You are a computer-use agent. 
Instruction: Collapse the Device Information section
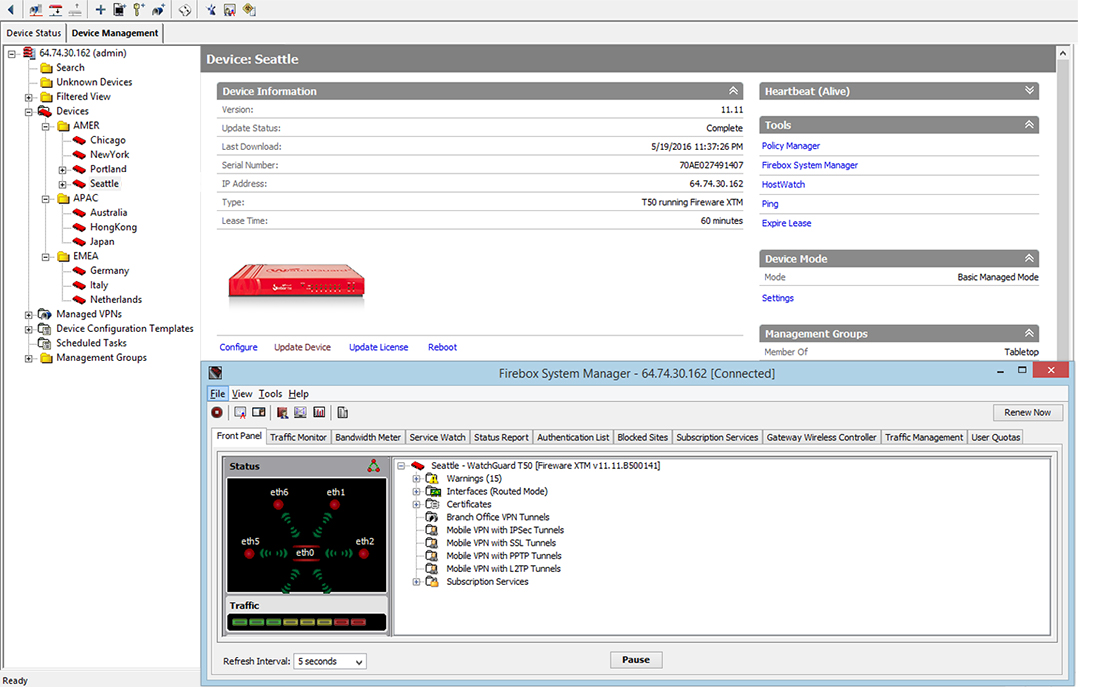click(734, 91)
